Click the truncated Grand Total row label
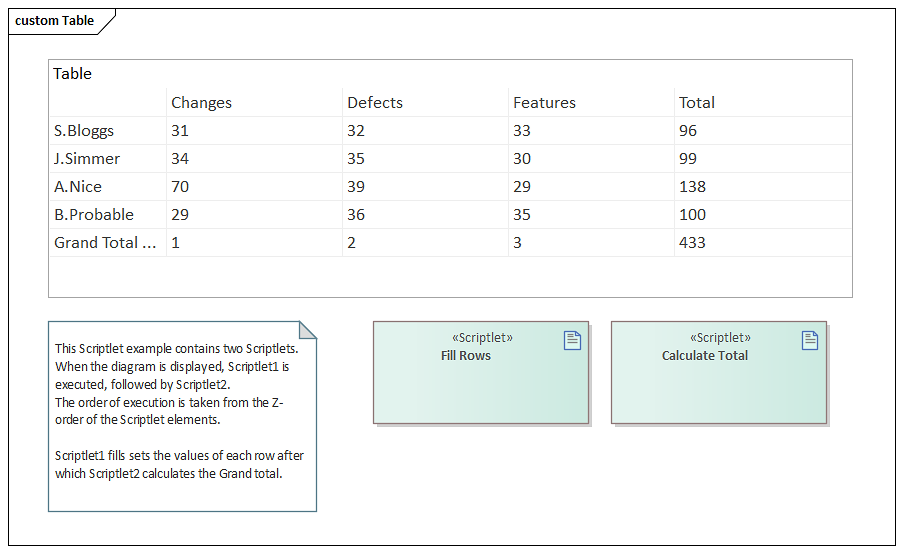This screenshot has width=903, height=554. coord(106,243)
